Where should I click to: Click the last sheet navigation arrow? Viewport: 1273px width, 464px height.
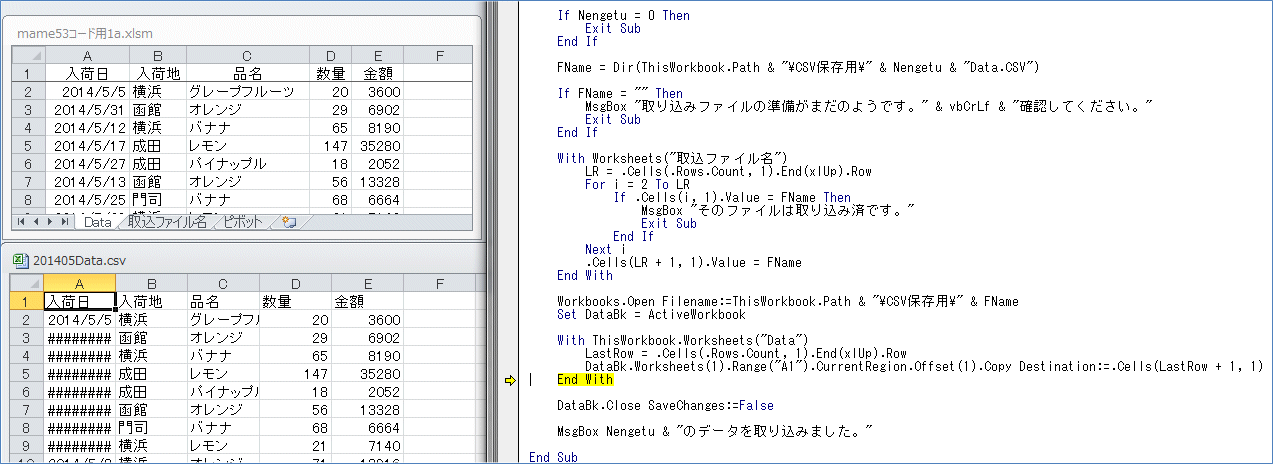click(64, 222)
